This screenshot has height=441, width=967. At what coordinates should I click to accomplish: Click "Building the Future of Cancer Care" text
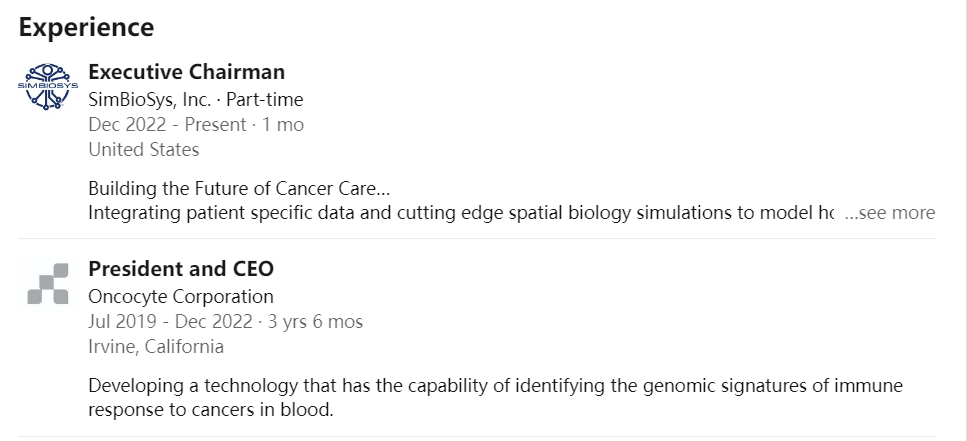point(239,188)
